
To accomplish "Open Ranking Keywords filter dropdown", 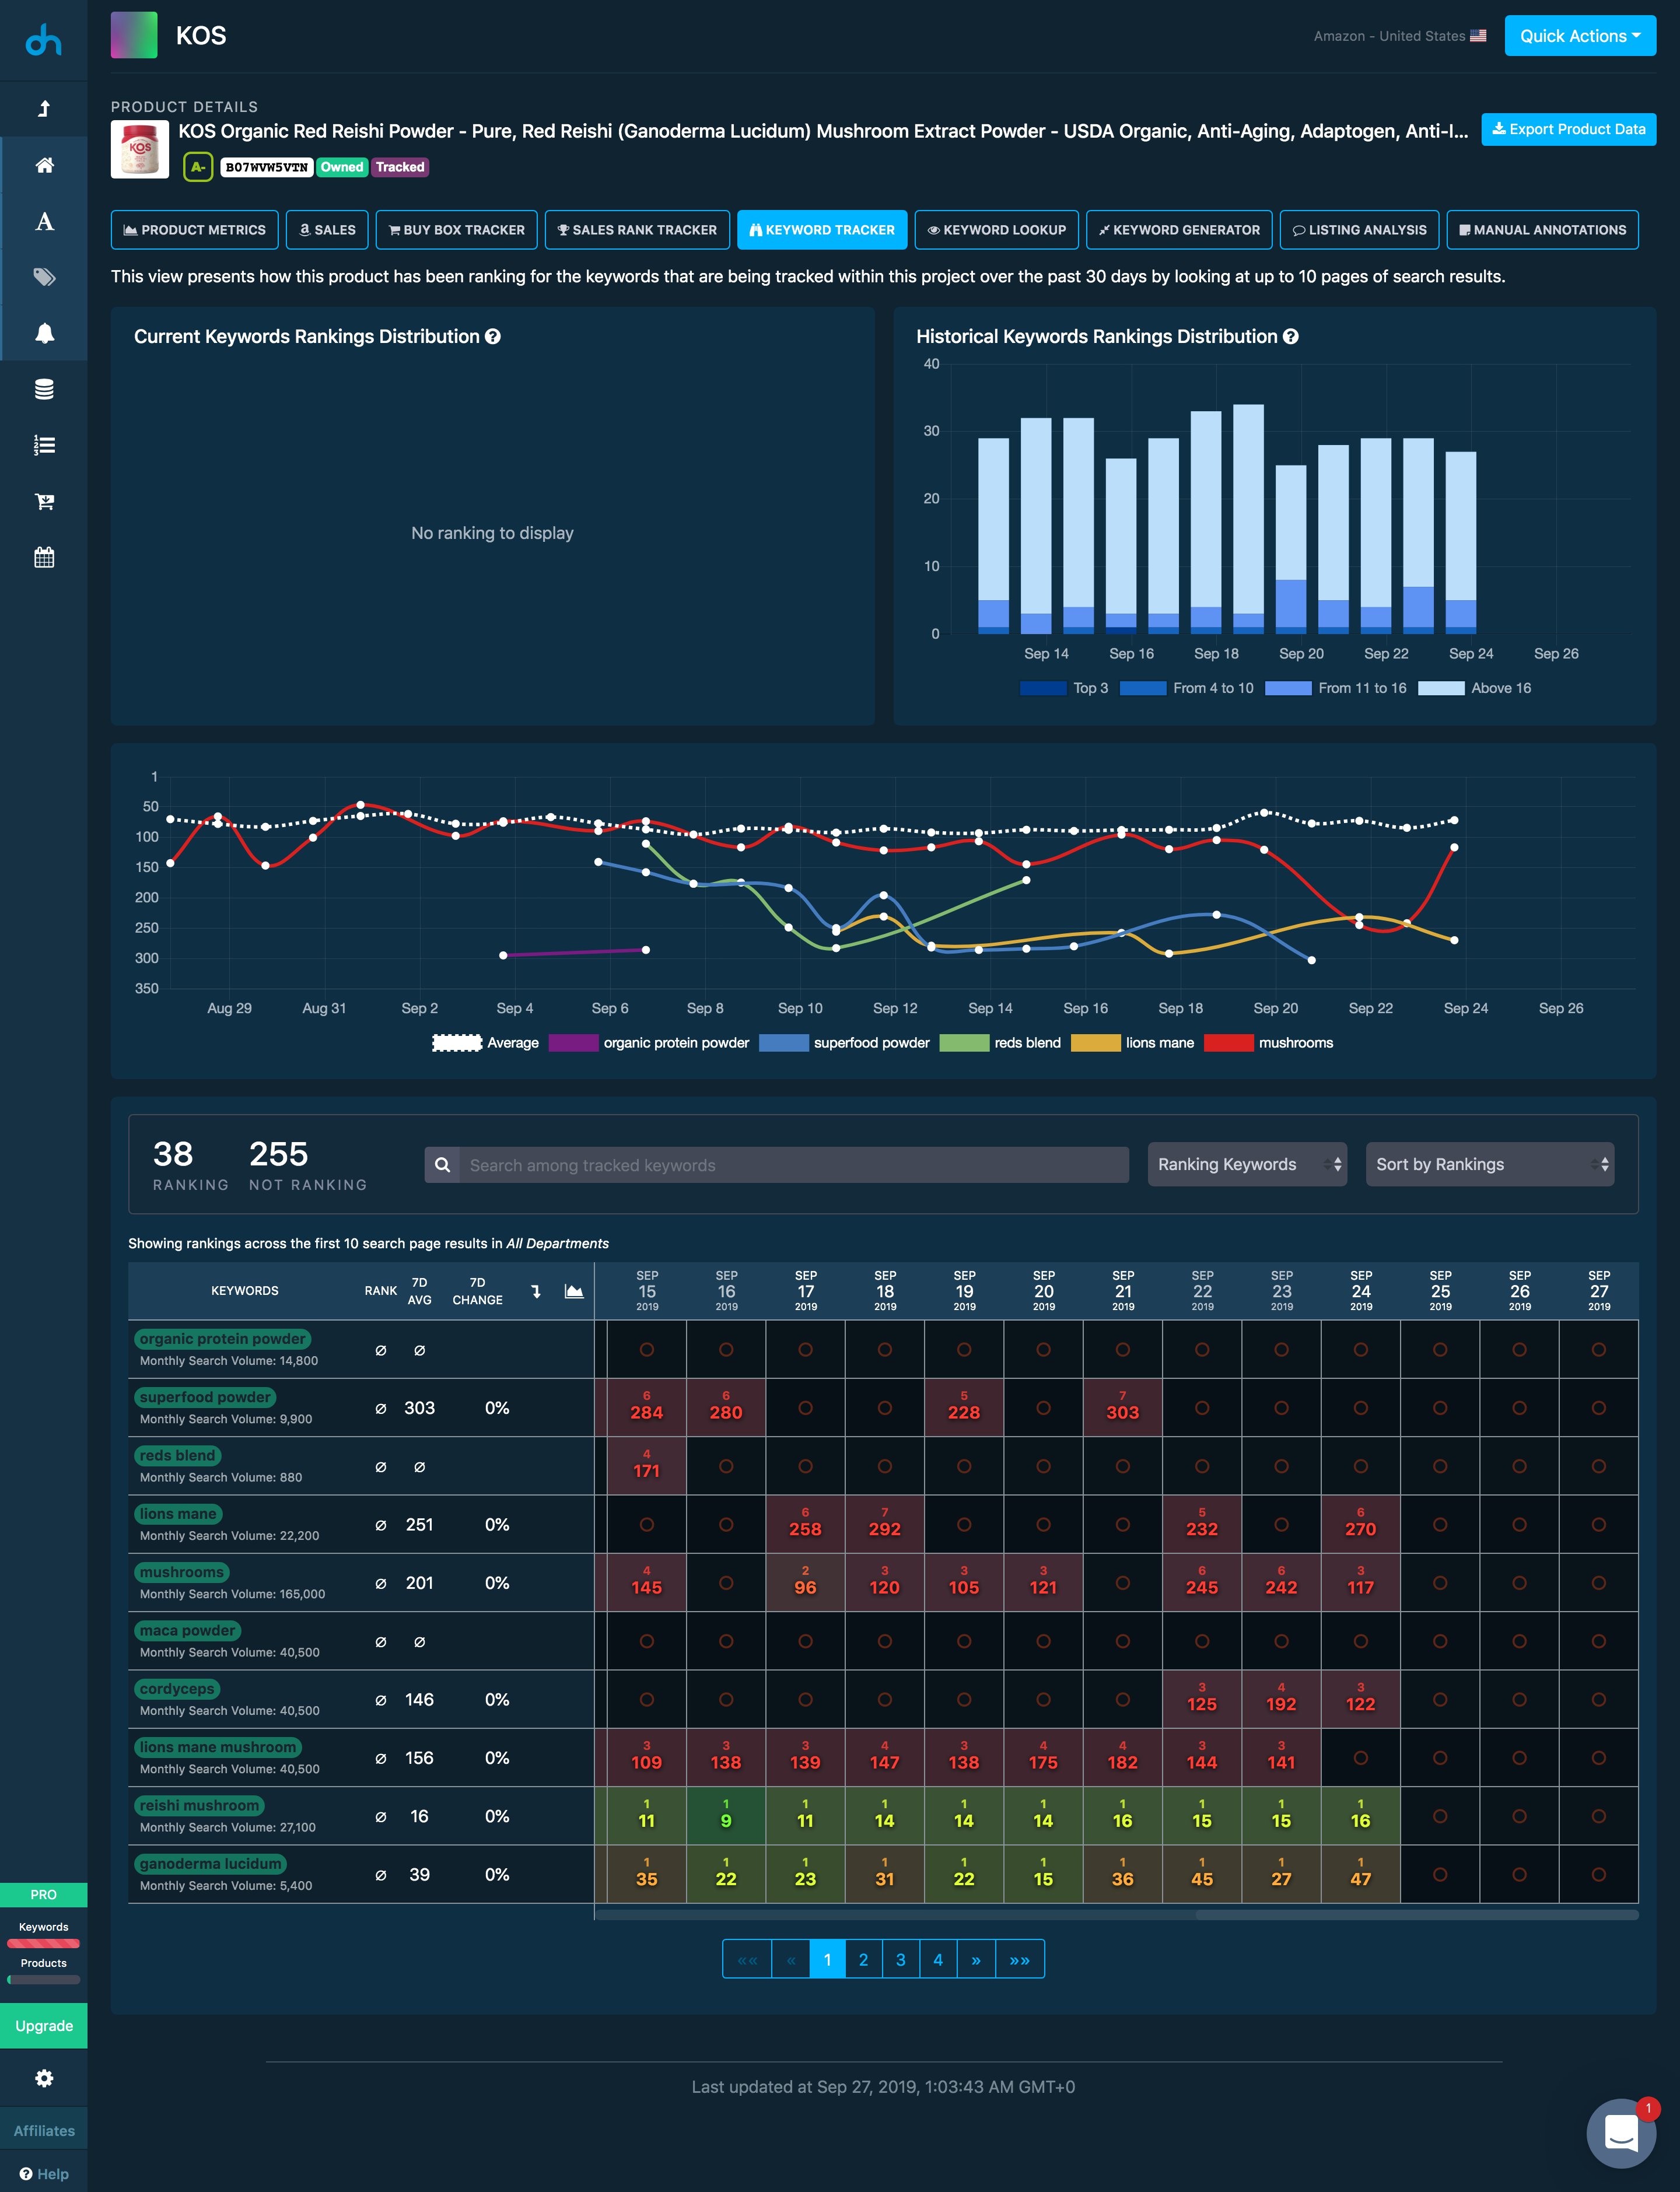I will pyautogui.click(x=1247, y=1164).
